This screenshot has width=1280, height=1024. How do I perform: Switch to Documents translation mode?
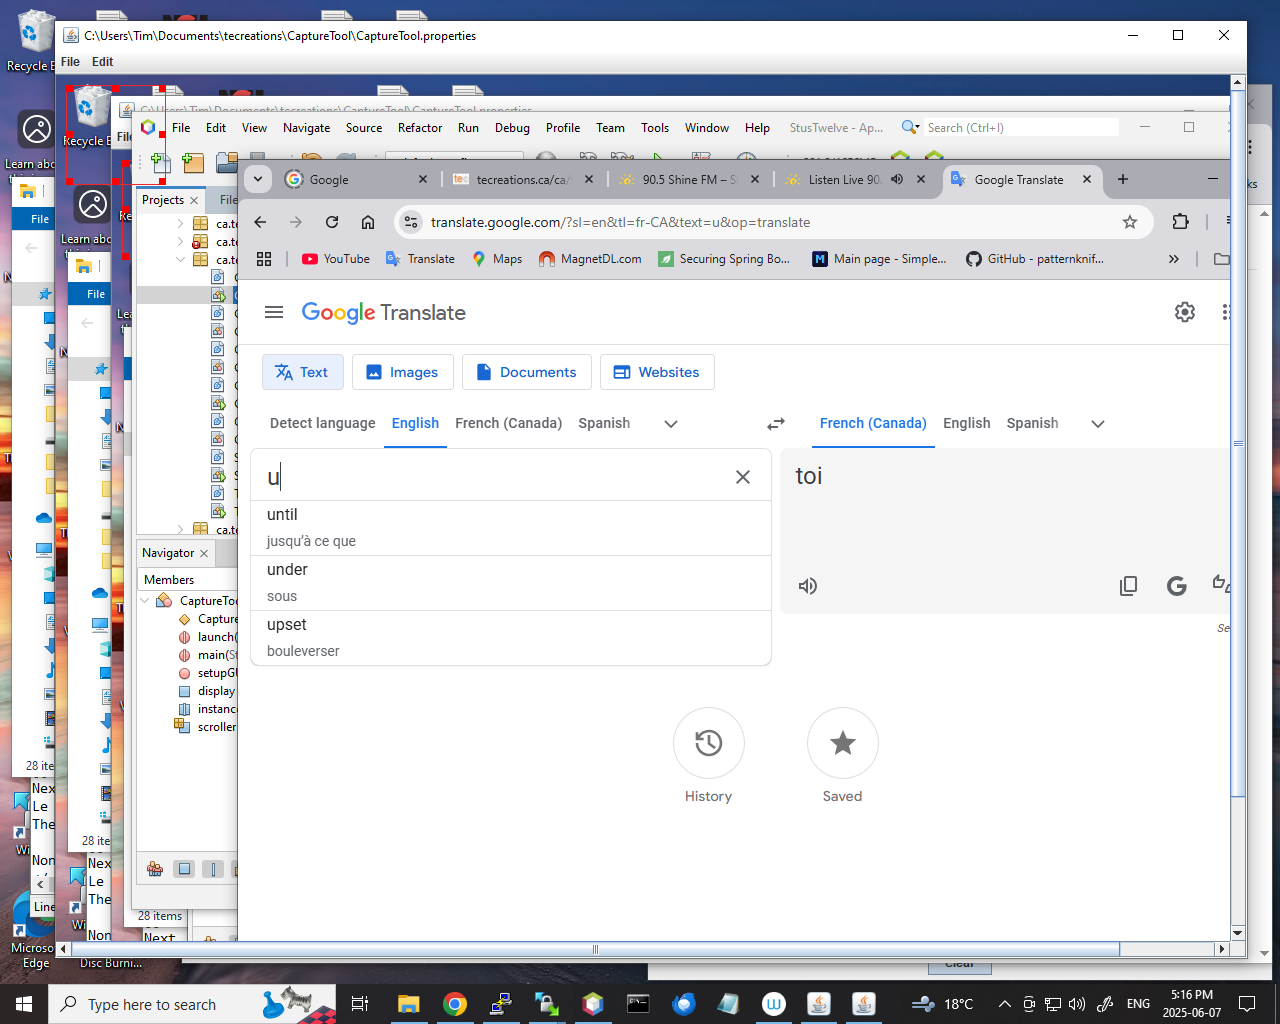[x=526, y=372]
